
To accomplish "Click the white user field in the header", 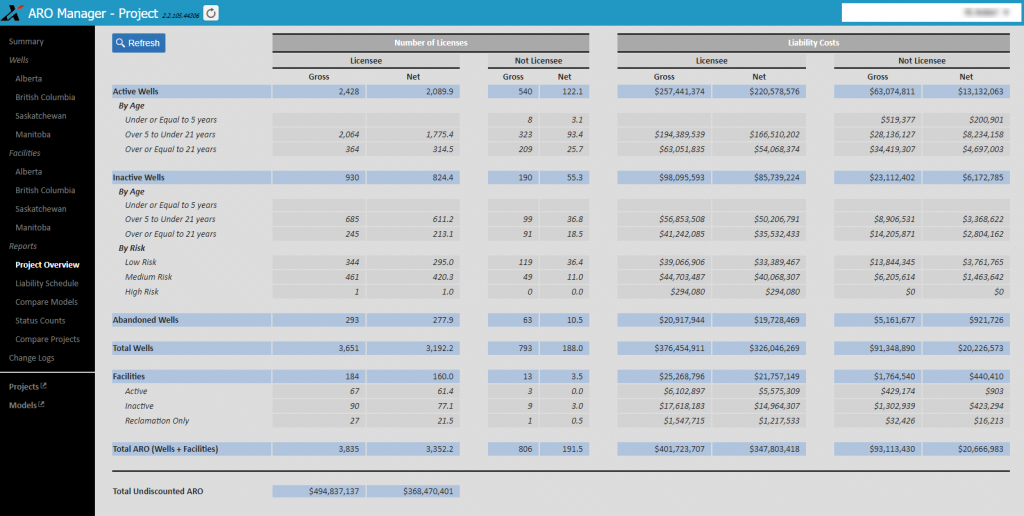I will (926, 12).
